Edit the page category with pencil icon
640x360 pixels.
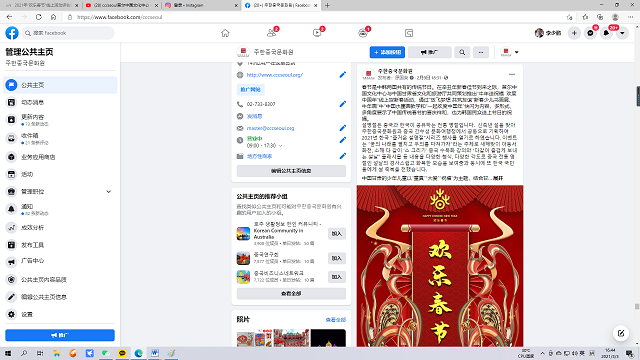tap(342, 156)
